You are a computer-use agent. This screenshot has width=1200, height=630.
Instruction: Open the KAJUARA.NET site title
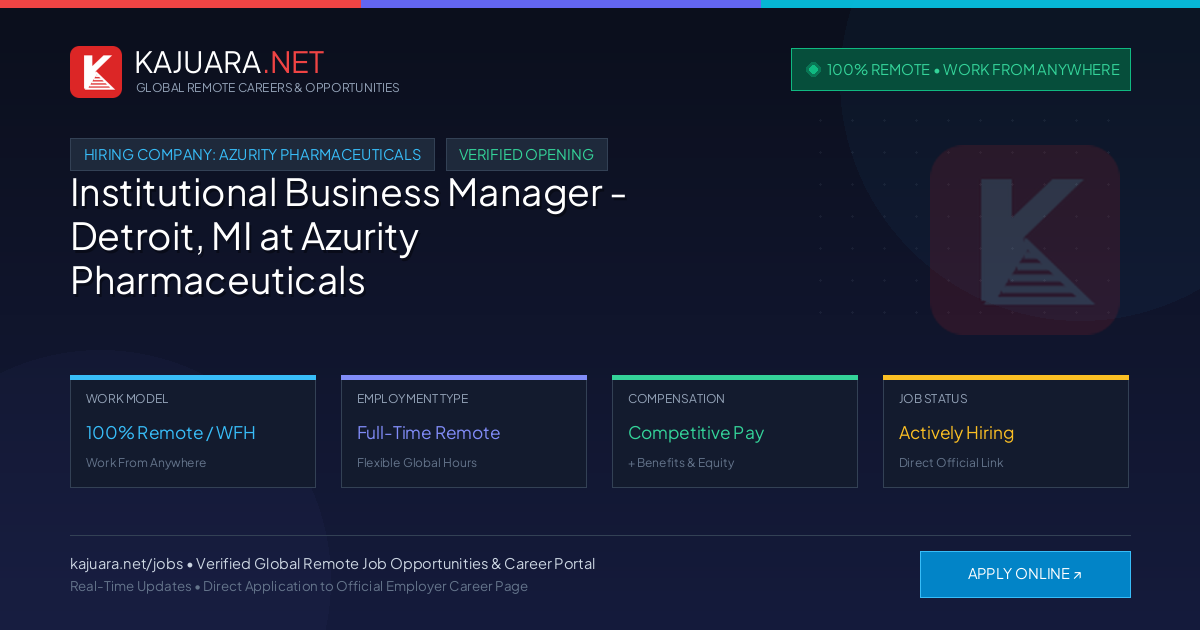click(229, 62)
